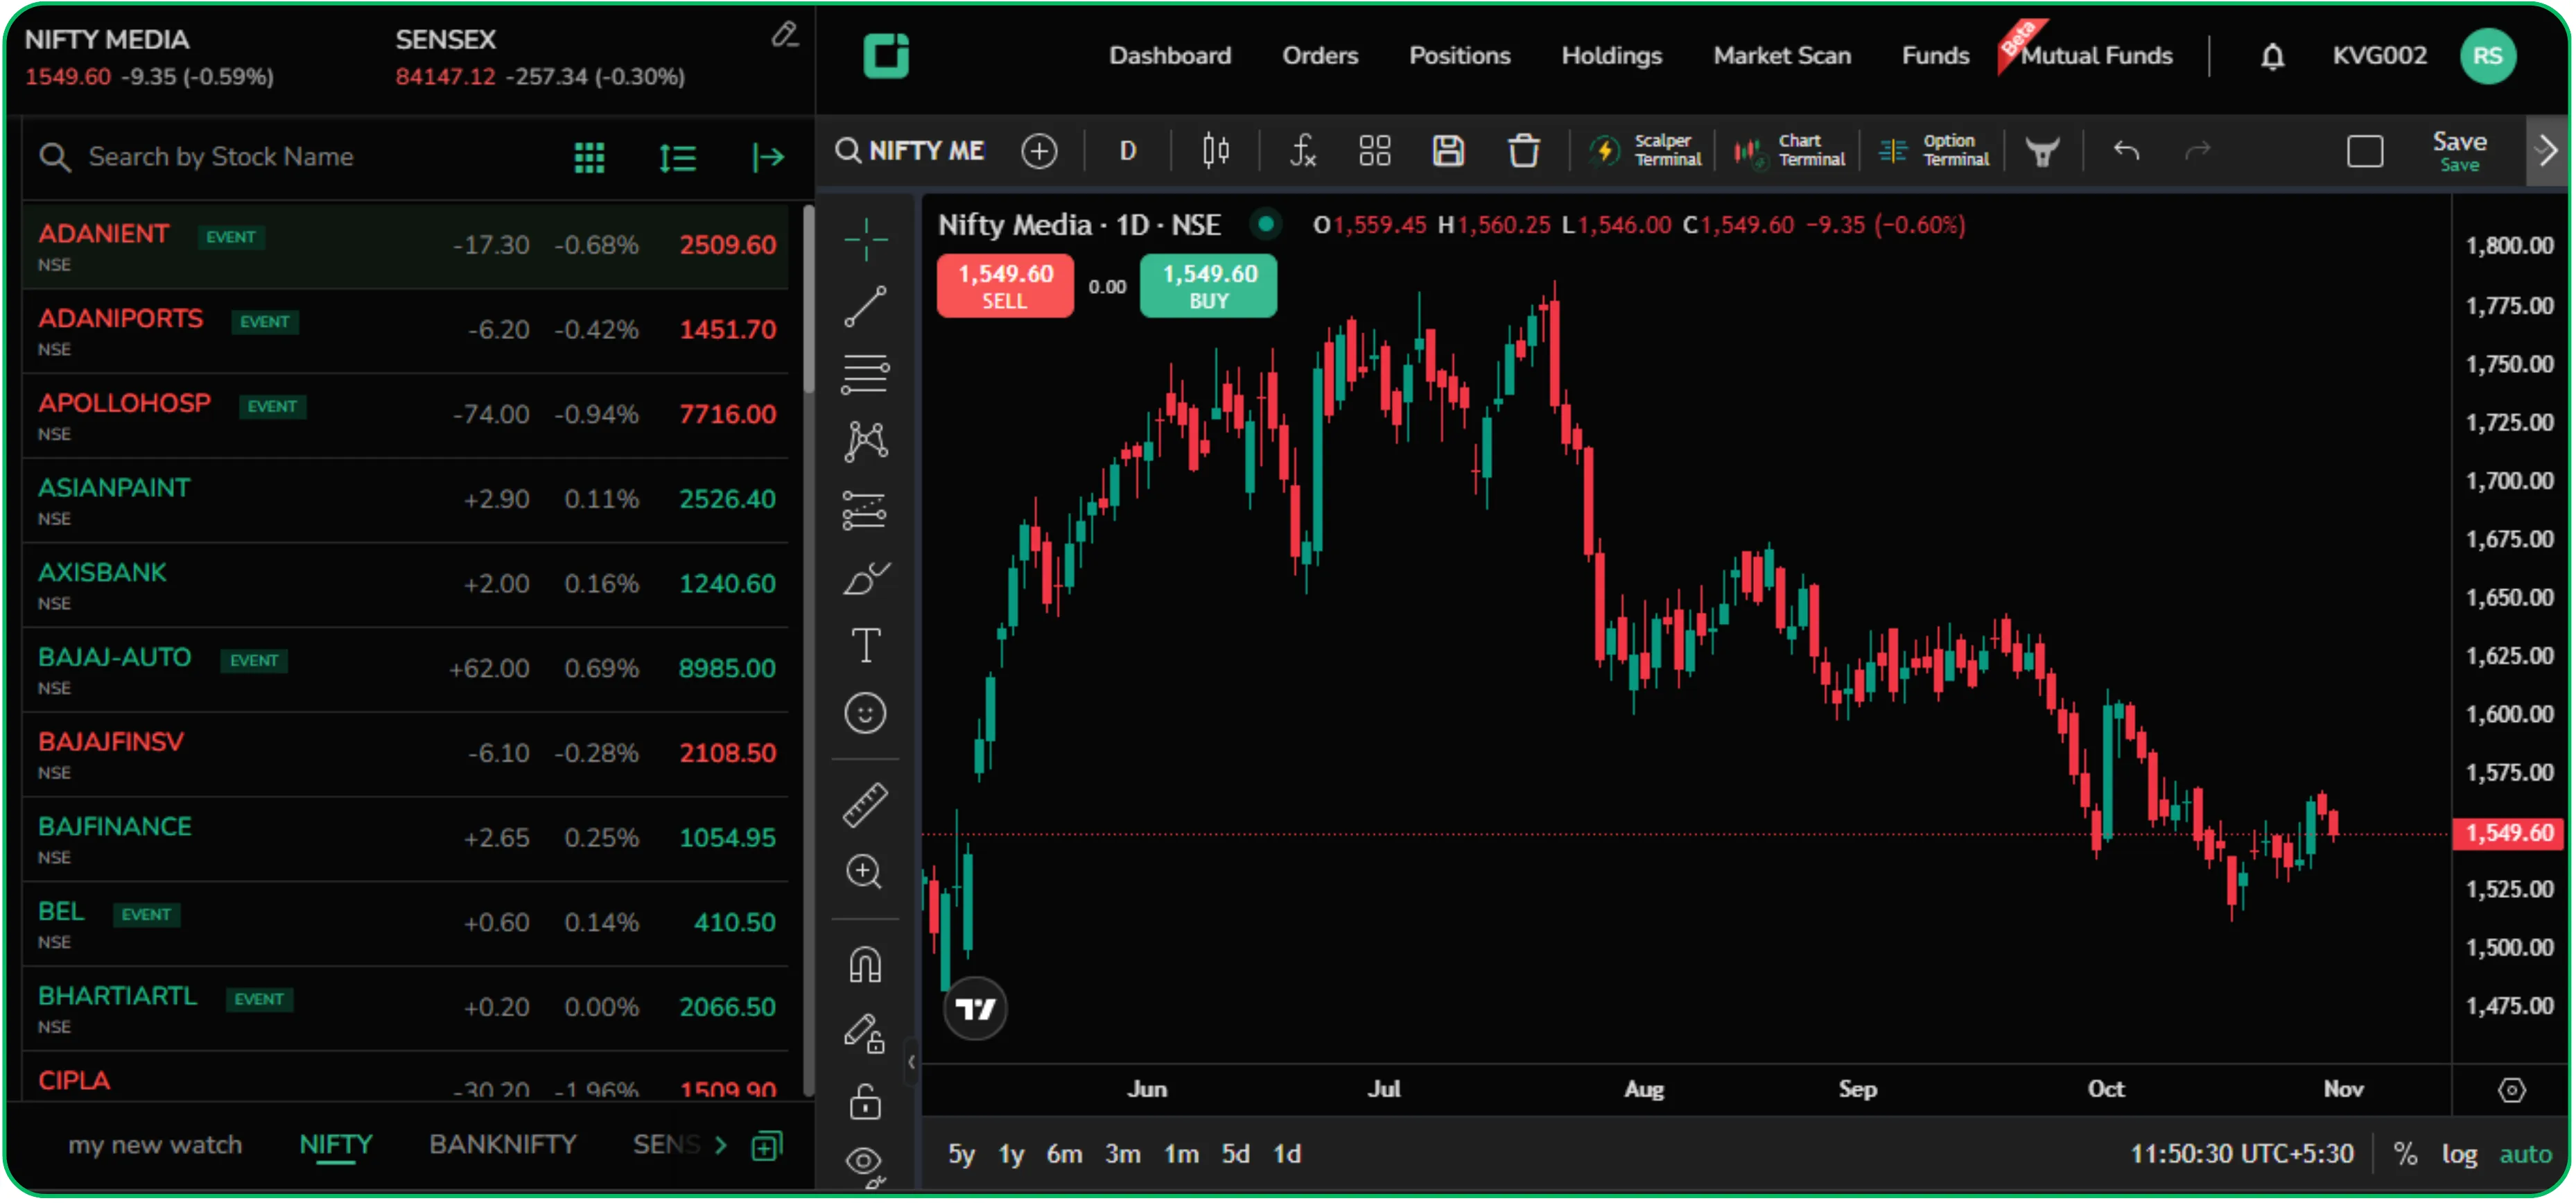This screenshot has width=2576, height=1203.
Task: Click the chart layout grid icon
Action: pos(1374,151)
